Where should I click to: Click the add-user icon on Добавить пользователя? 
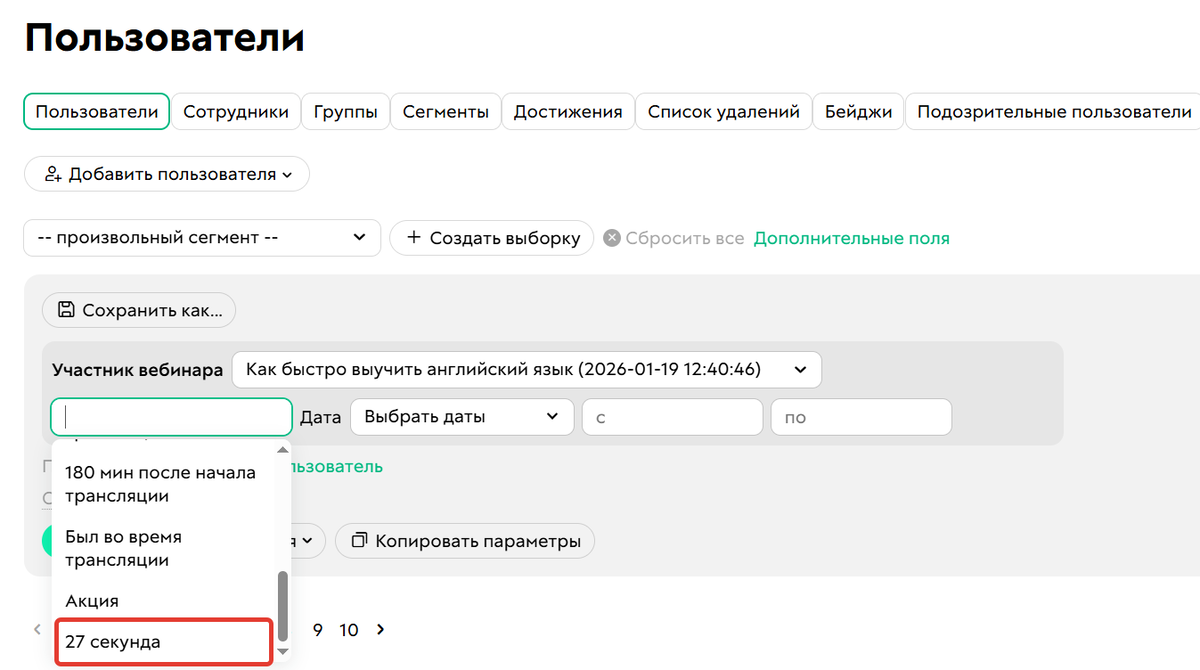(51, 173)
